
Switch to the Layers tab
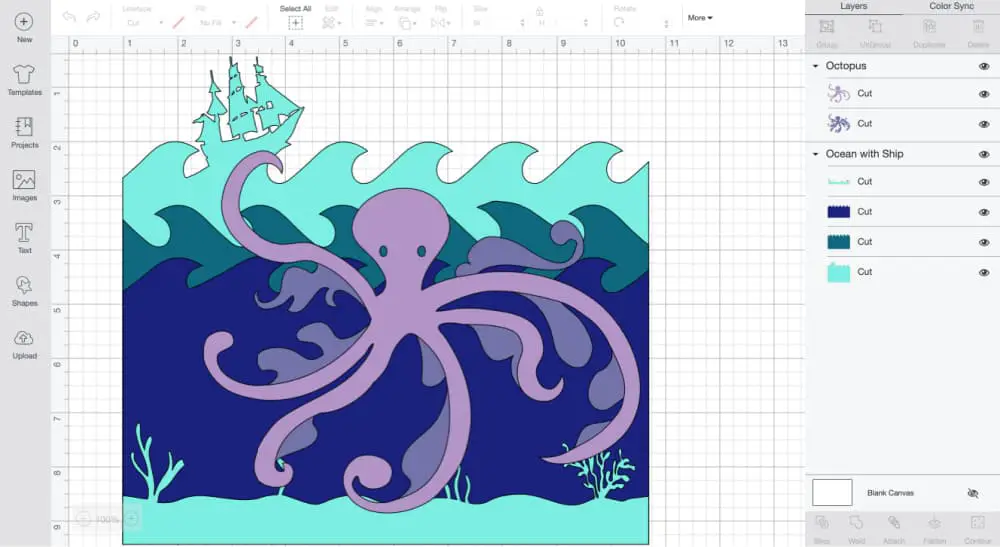[x=853, y=6]
